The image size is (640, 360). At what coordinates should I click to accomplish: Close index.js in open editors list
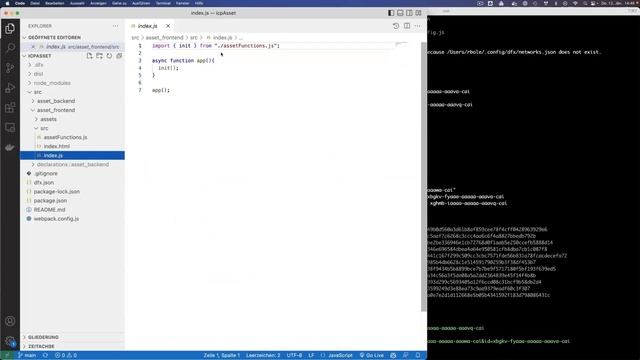(x=33, y=47)
